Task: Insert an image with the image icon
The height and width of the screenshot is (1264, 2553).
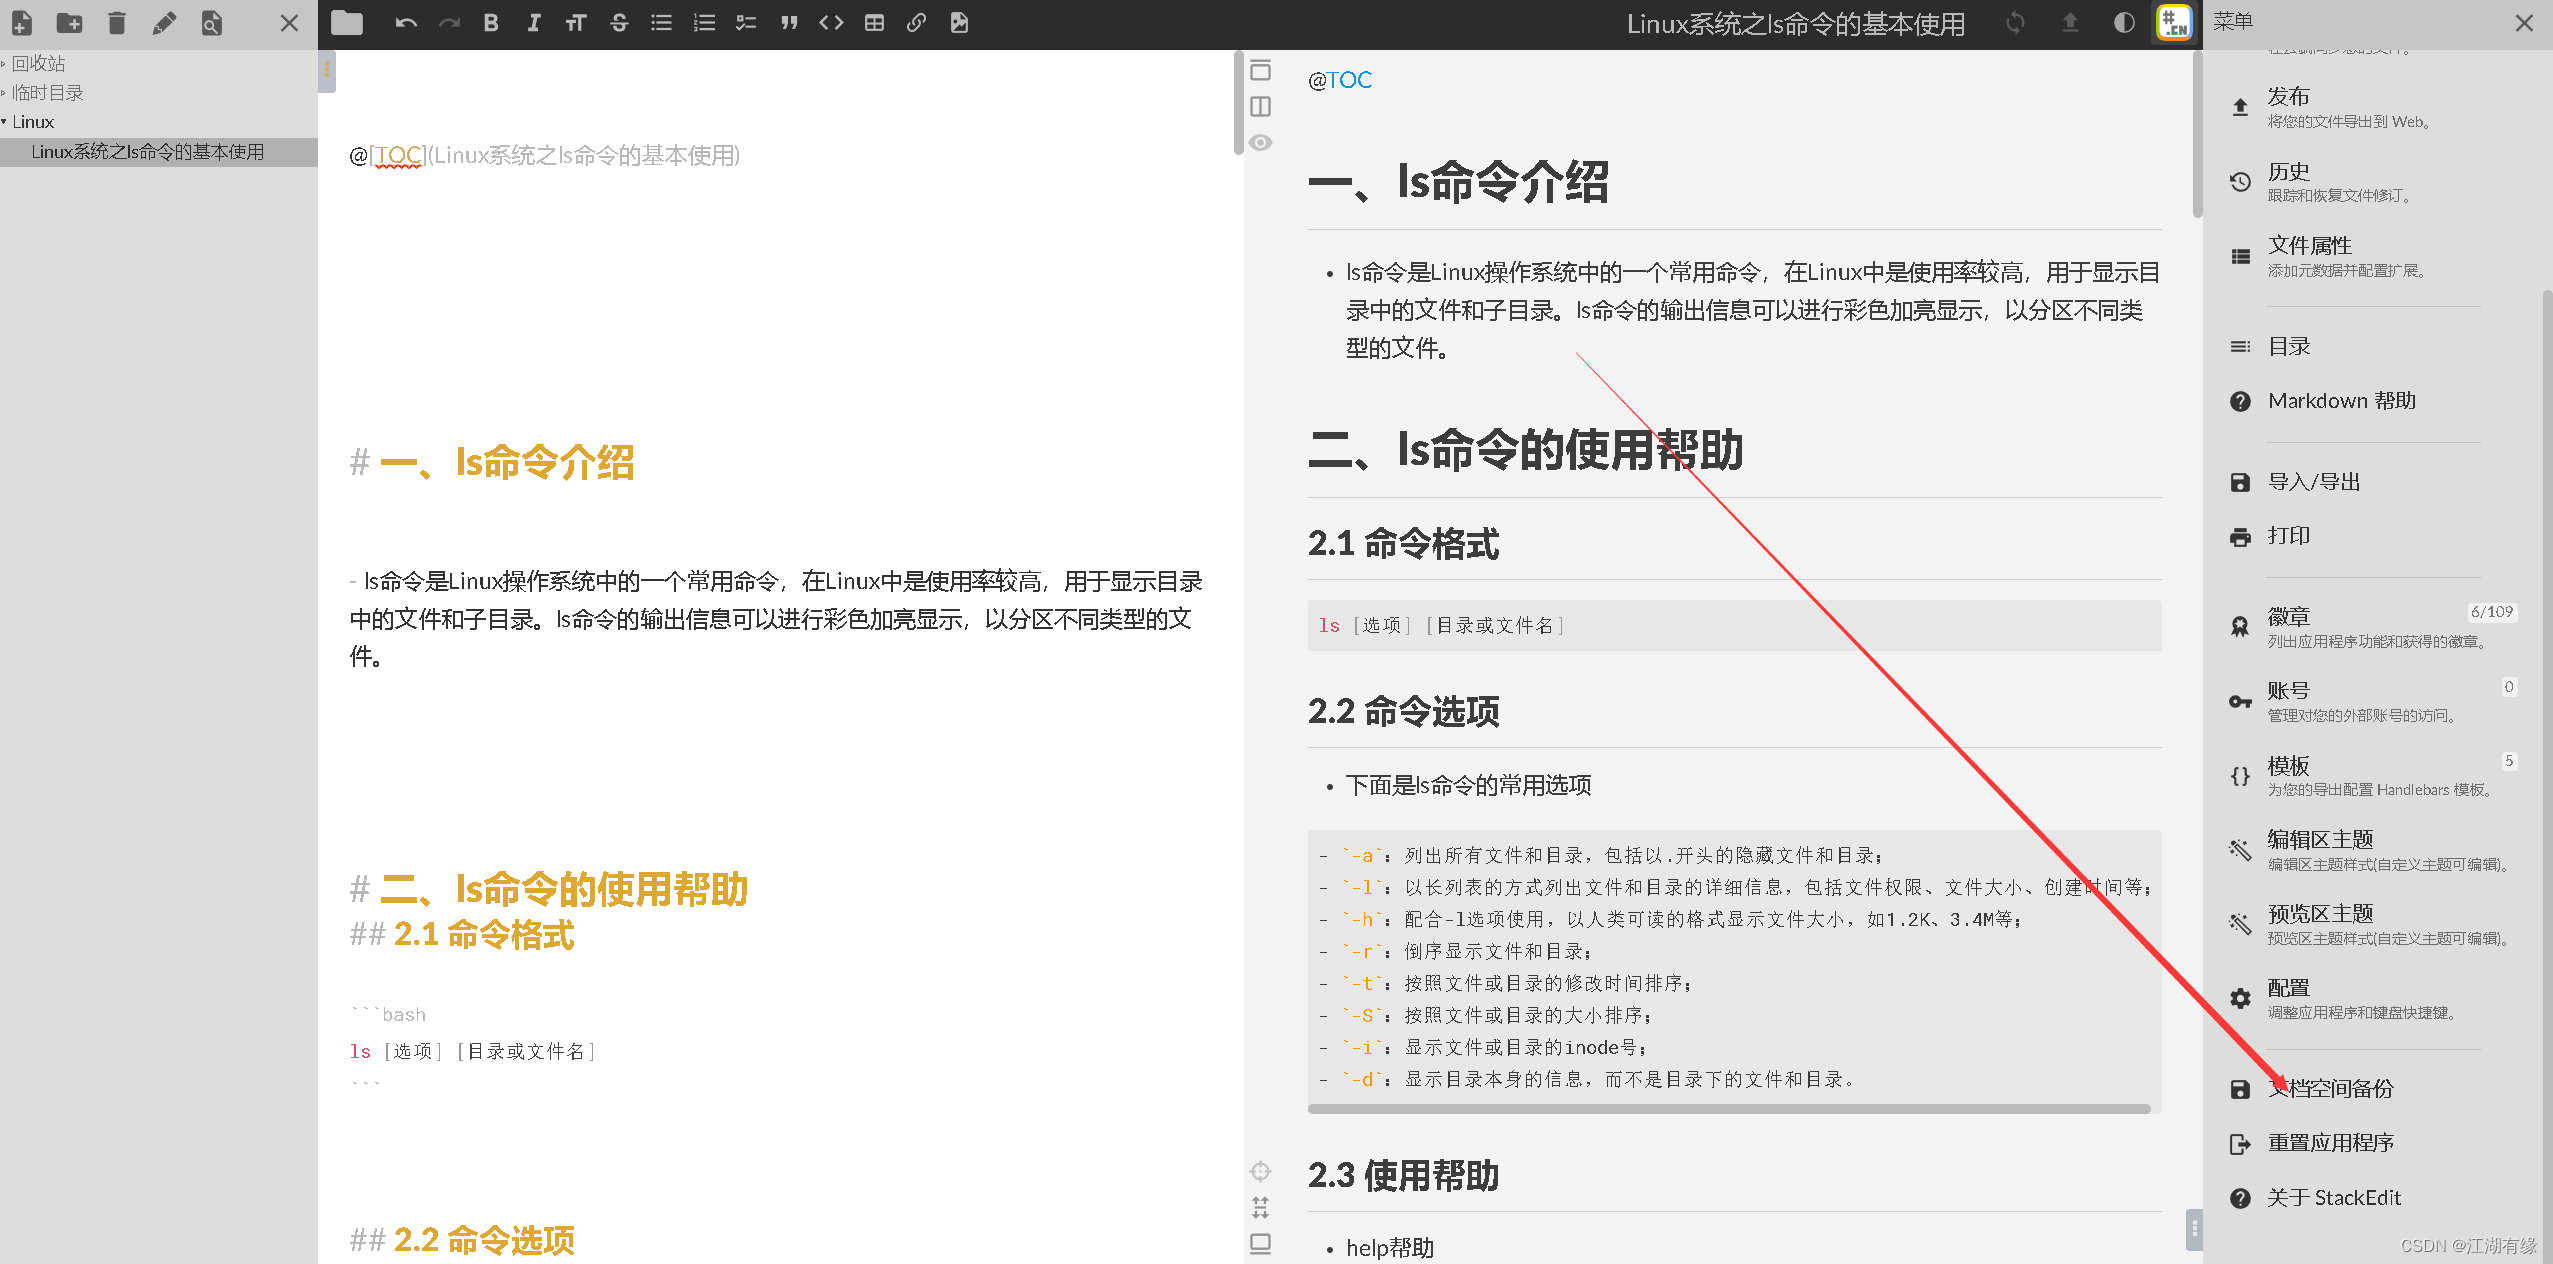Action: pyautogui.click(x=959, y=23)
